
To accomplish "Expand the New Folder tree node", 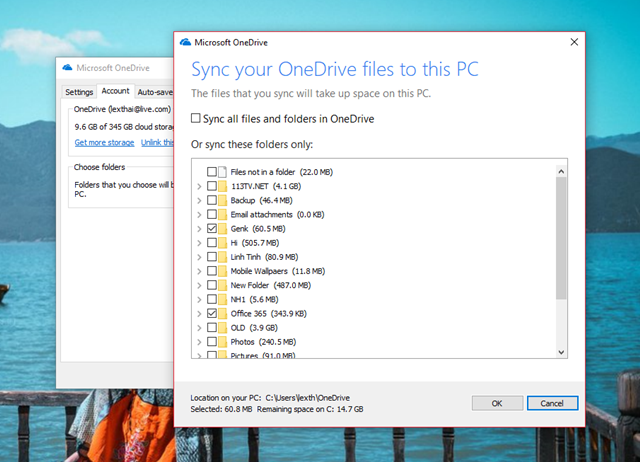I will coord(199,285).
